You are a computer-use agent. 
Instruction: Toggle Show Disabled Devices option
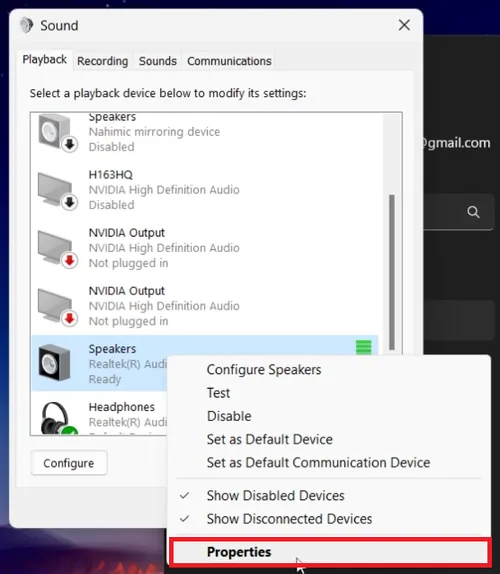pos(276,496)
